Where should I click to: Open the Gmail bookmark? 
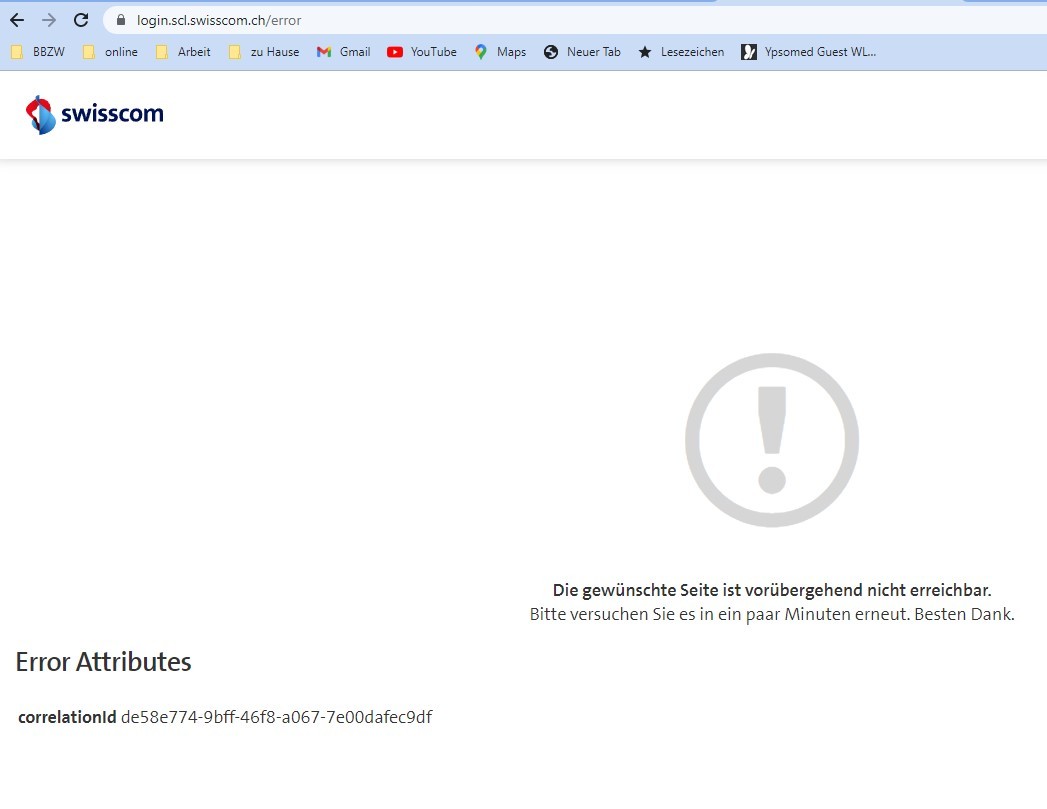[x=344, y=52]
